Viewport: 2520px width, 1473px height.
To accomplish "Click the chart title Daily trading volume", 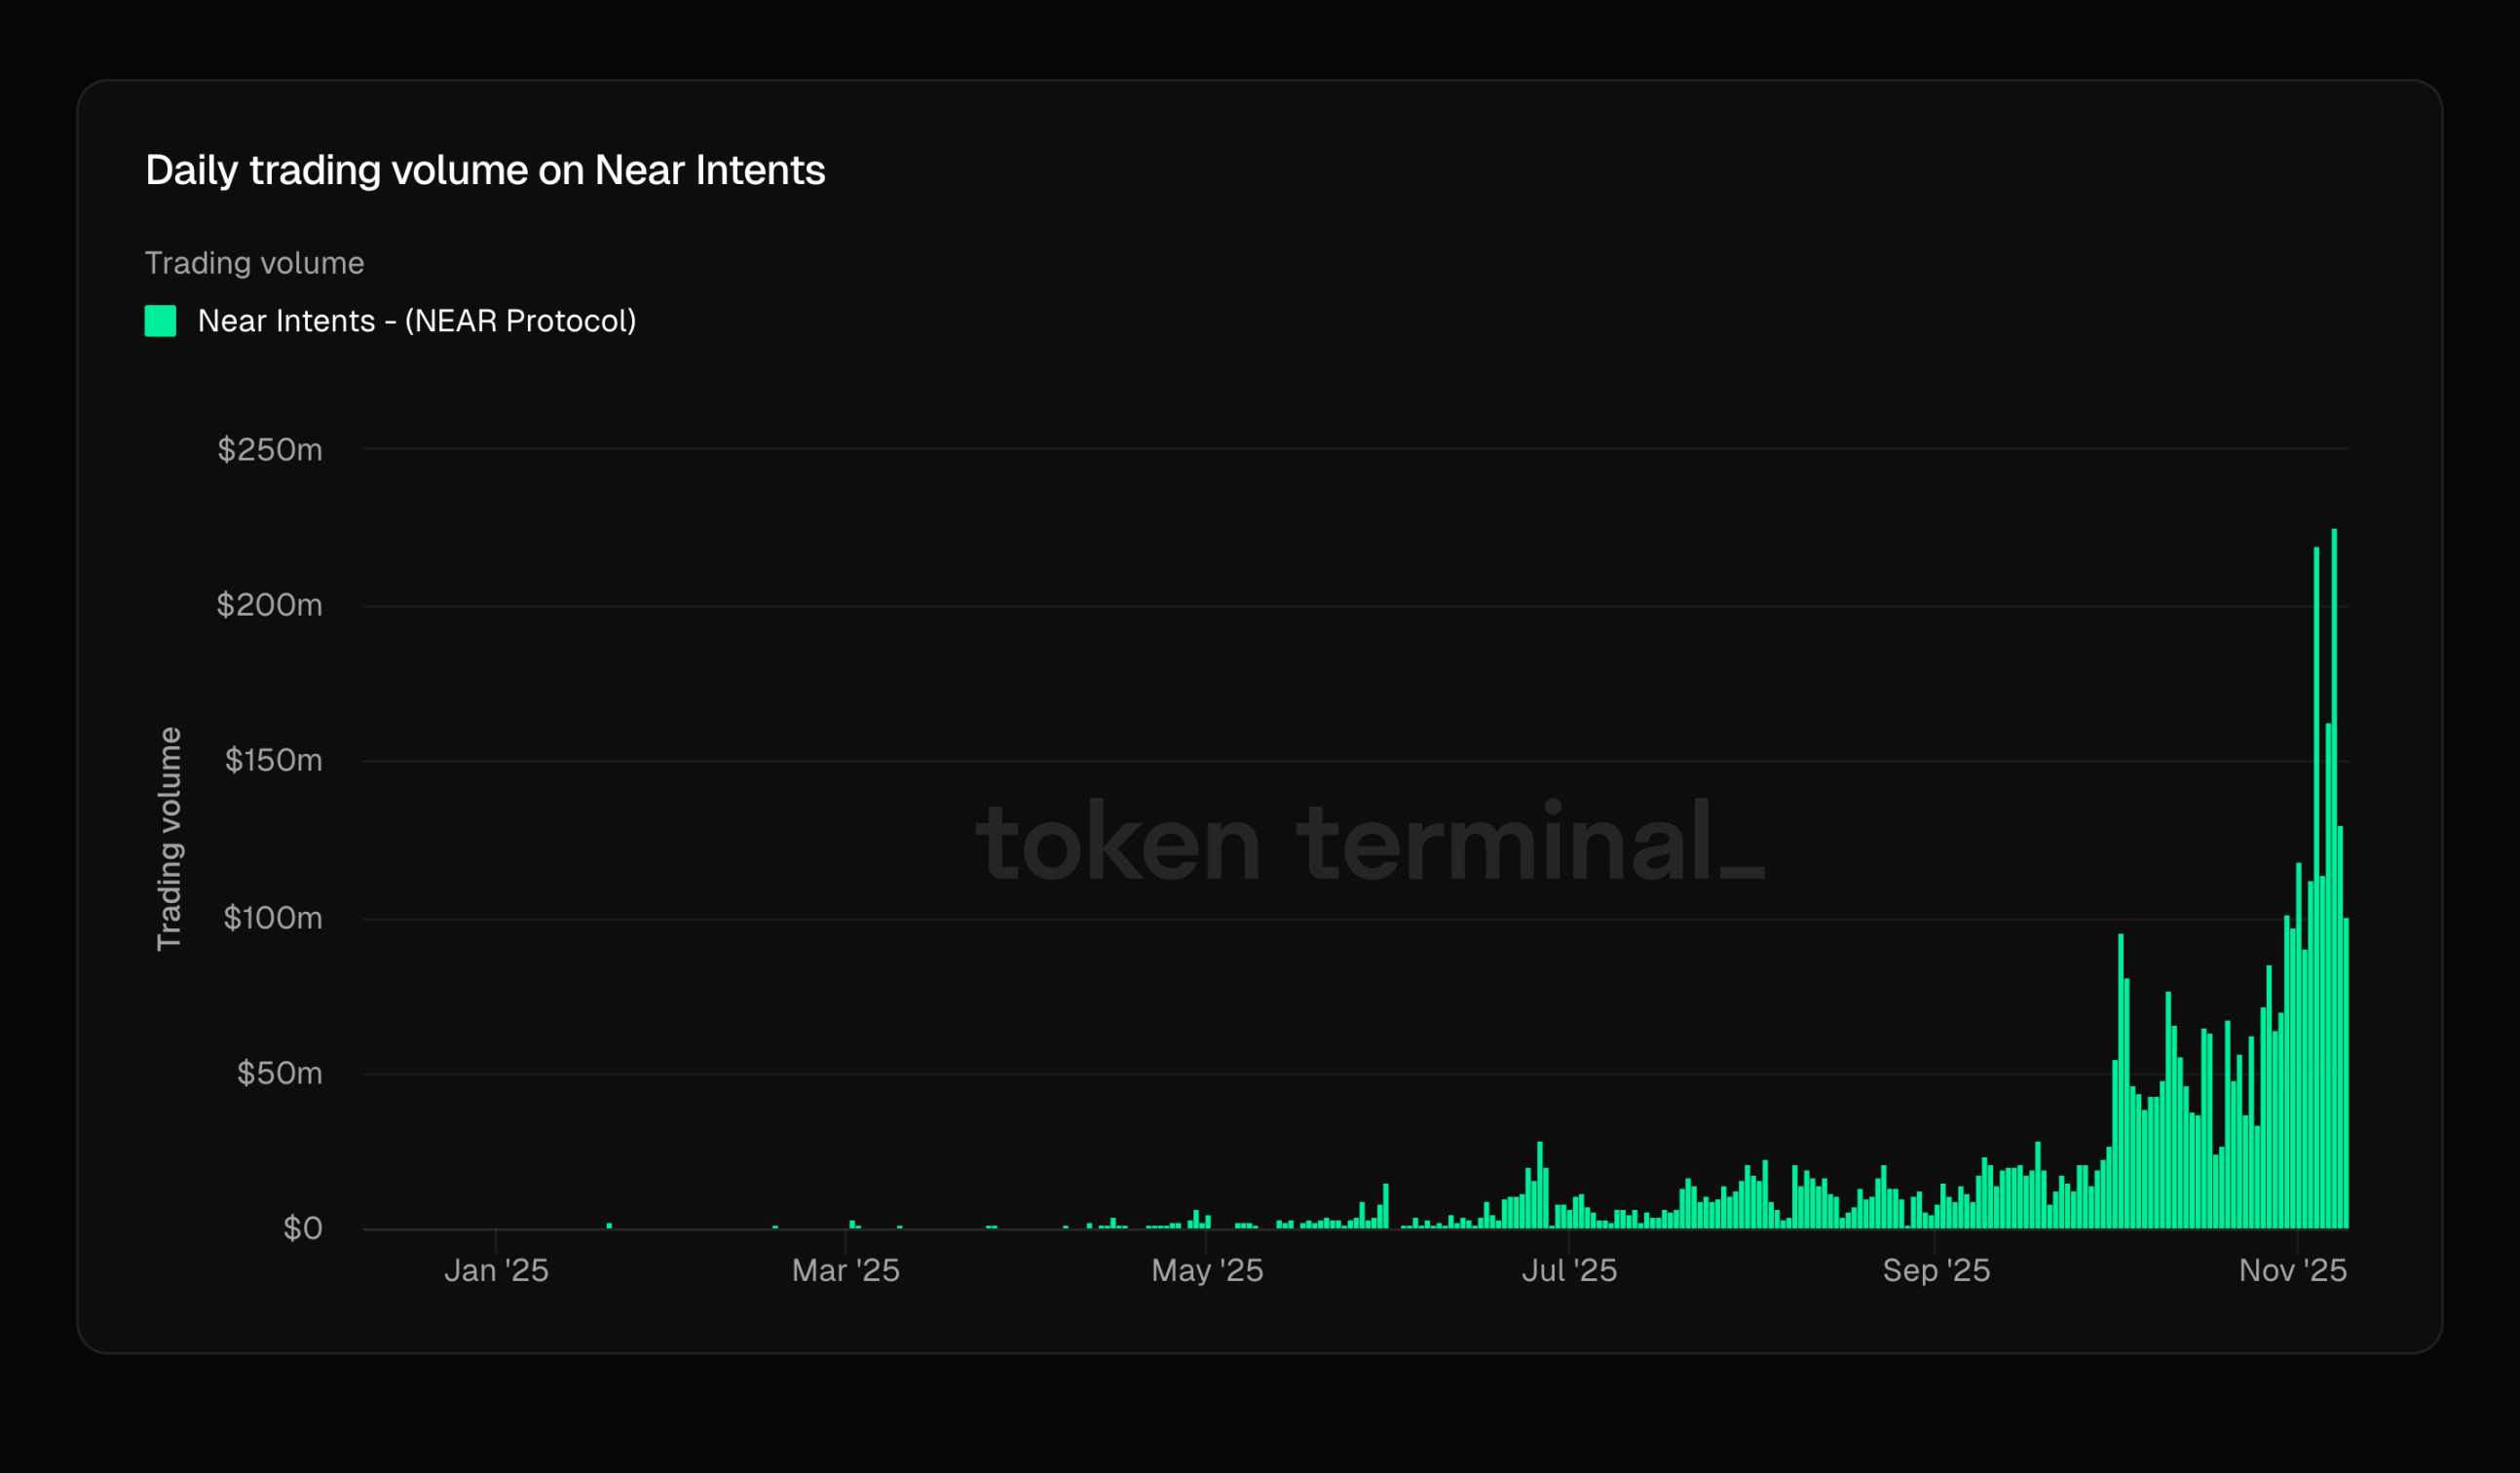I will click(x=485, y=170).
